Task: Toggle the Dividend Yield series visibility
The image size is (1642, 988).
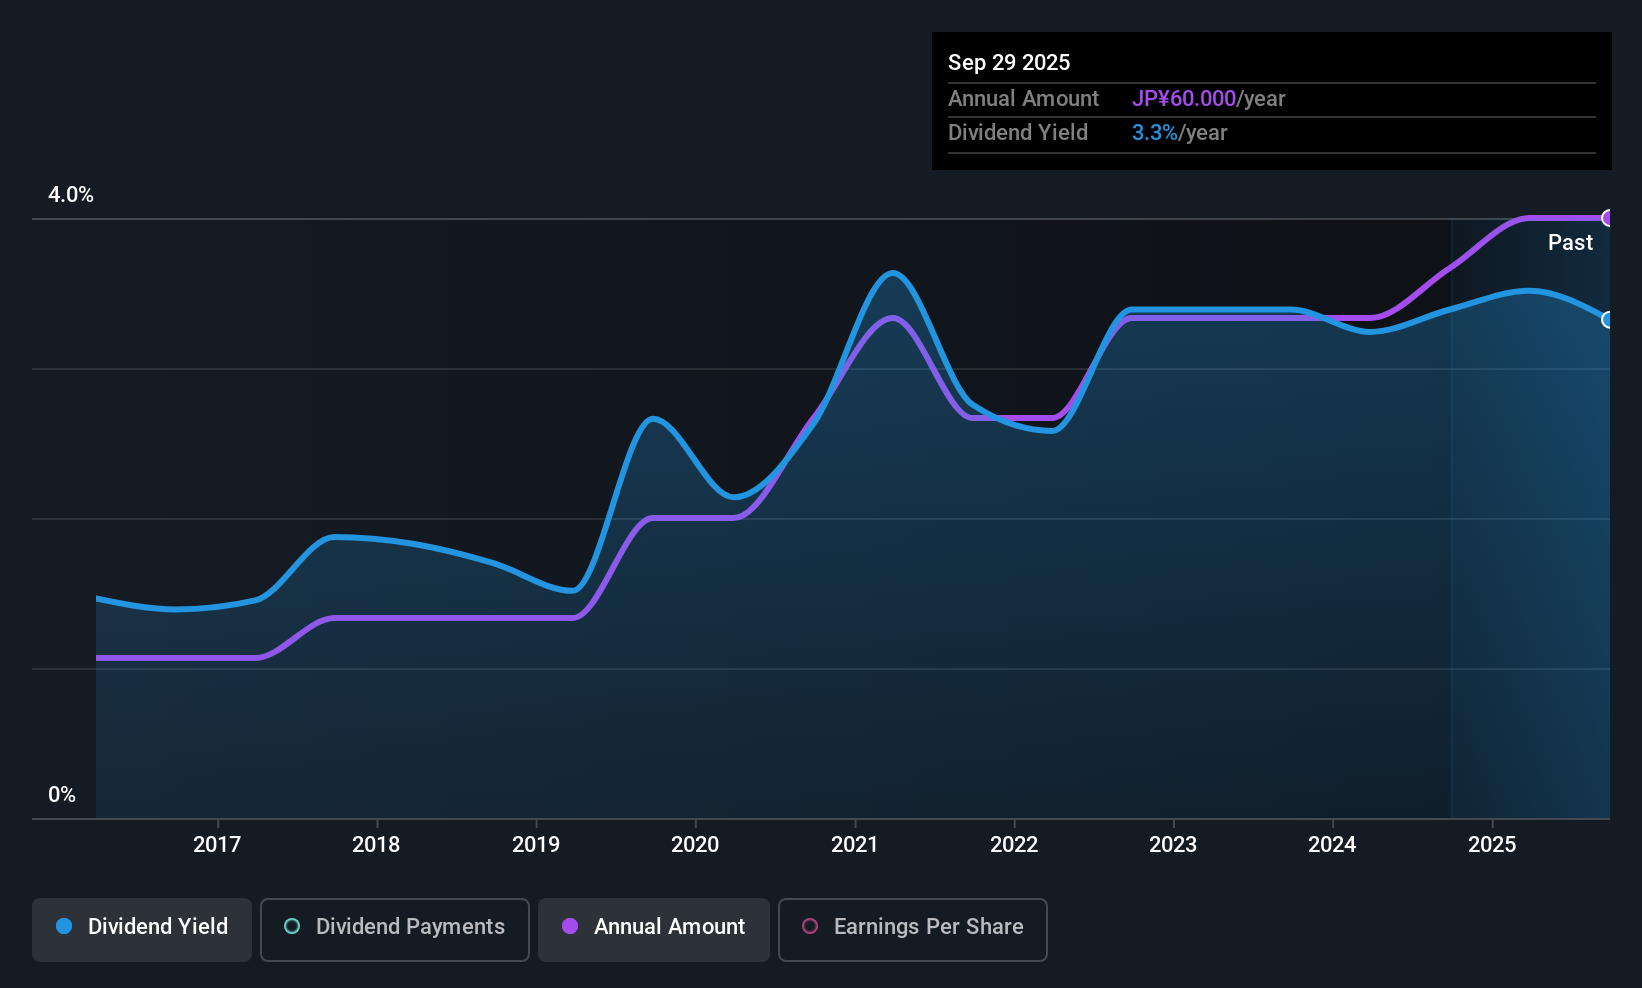Action: (x=141, y=928)
